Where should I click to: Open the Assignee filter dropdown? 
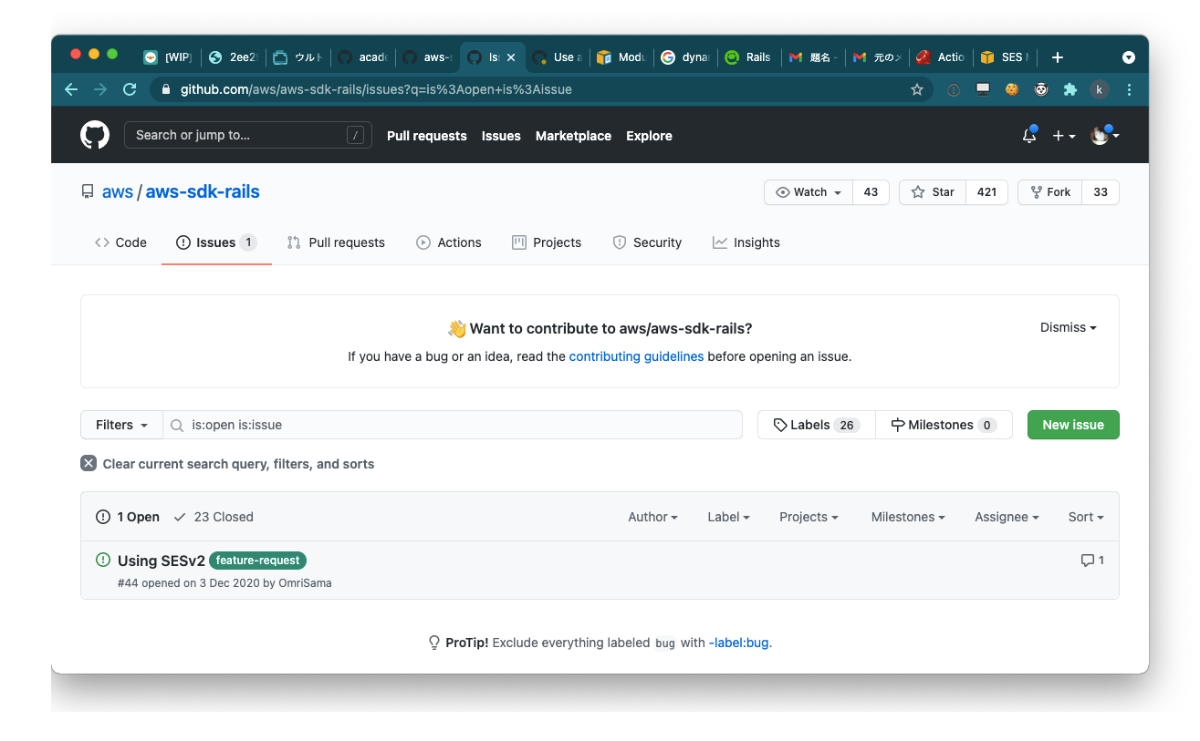point(1007,517)
